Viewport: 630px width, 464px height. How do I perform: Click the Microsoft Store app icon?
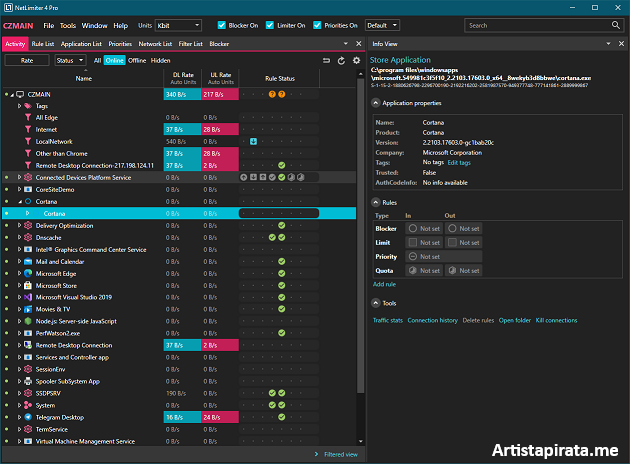coord(28,285)
